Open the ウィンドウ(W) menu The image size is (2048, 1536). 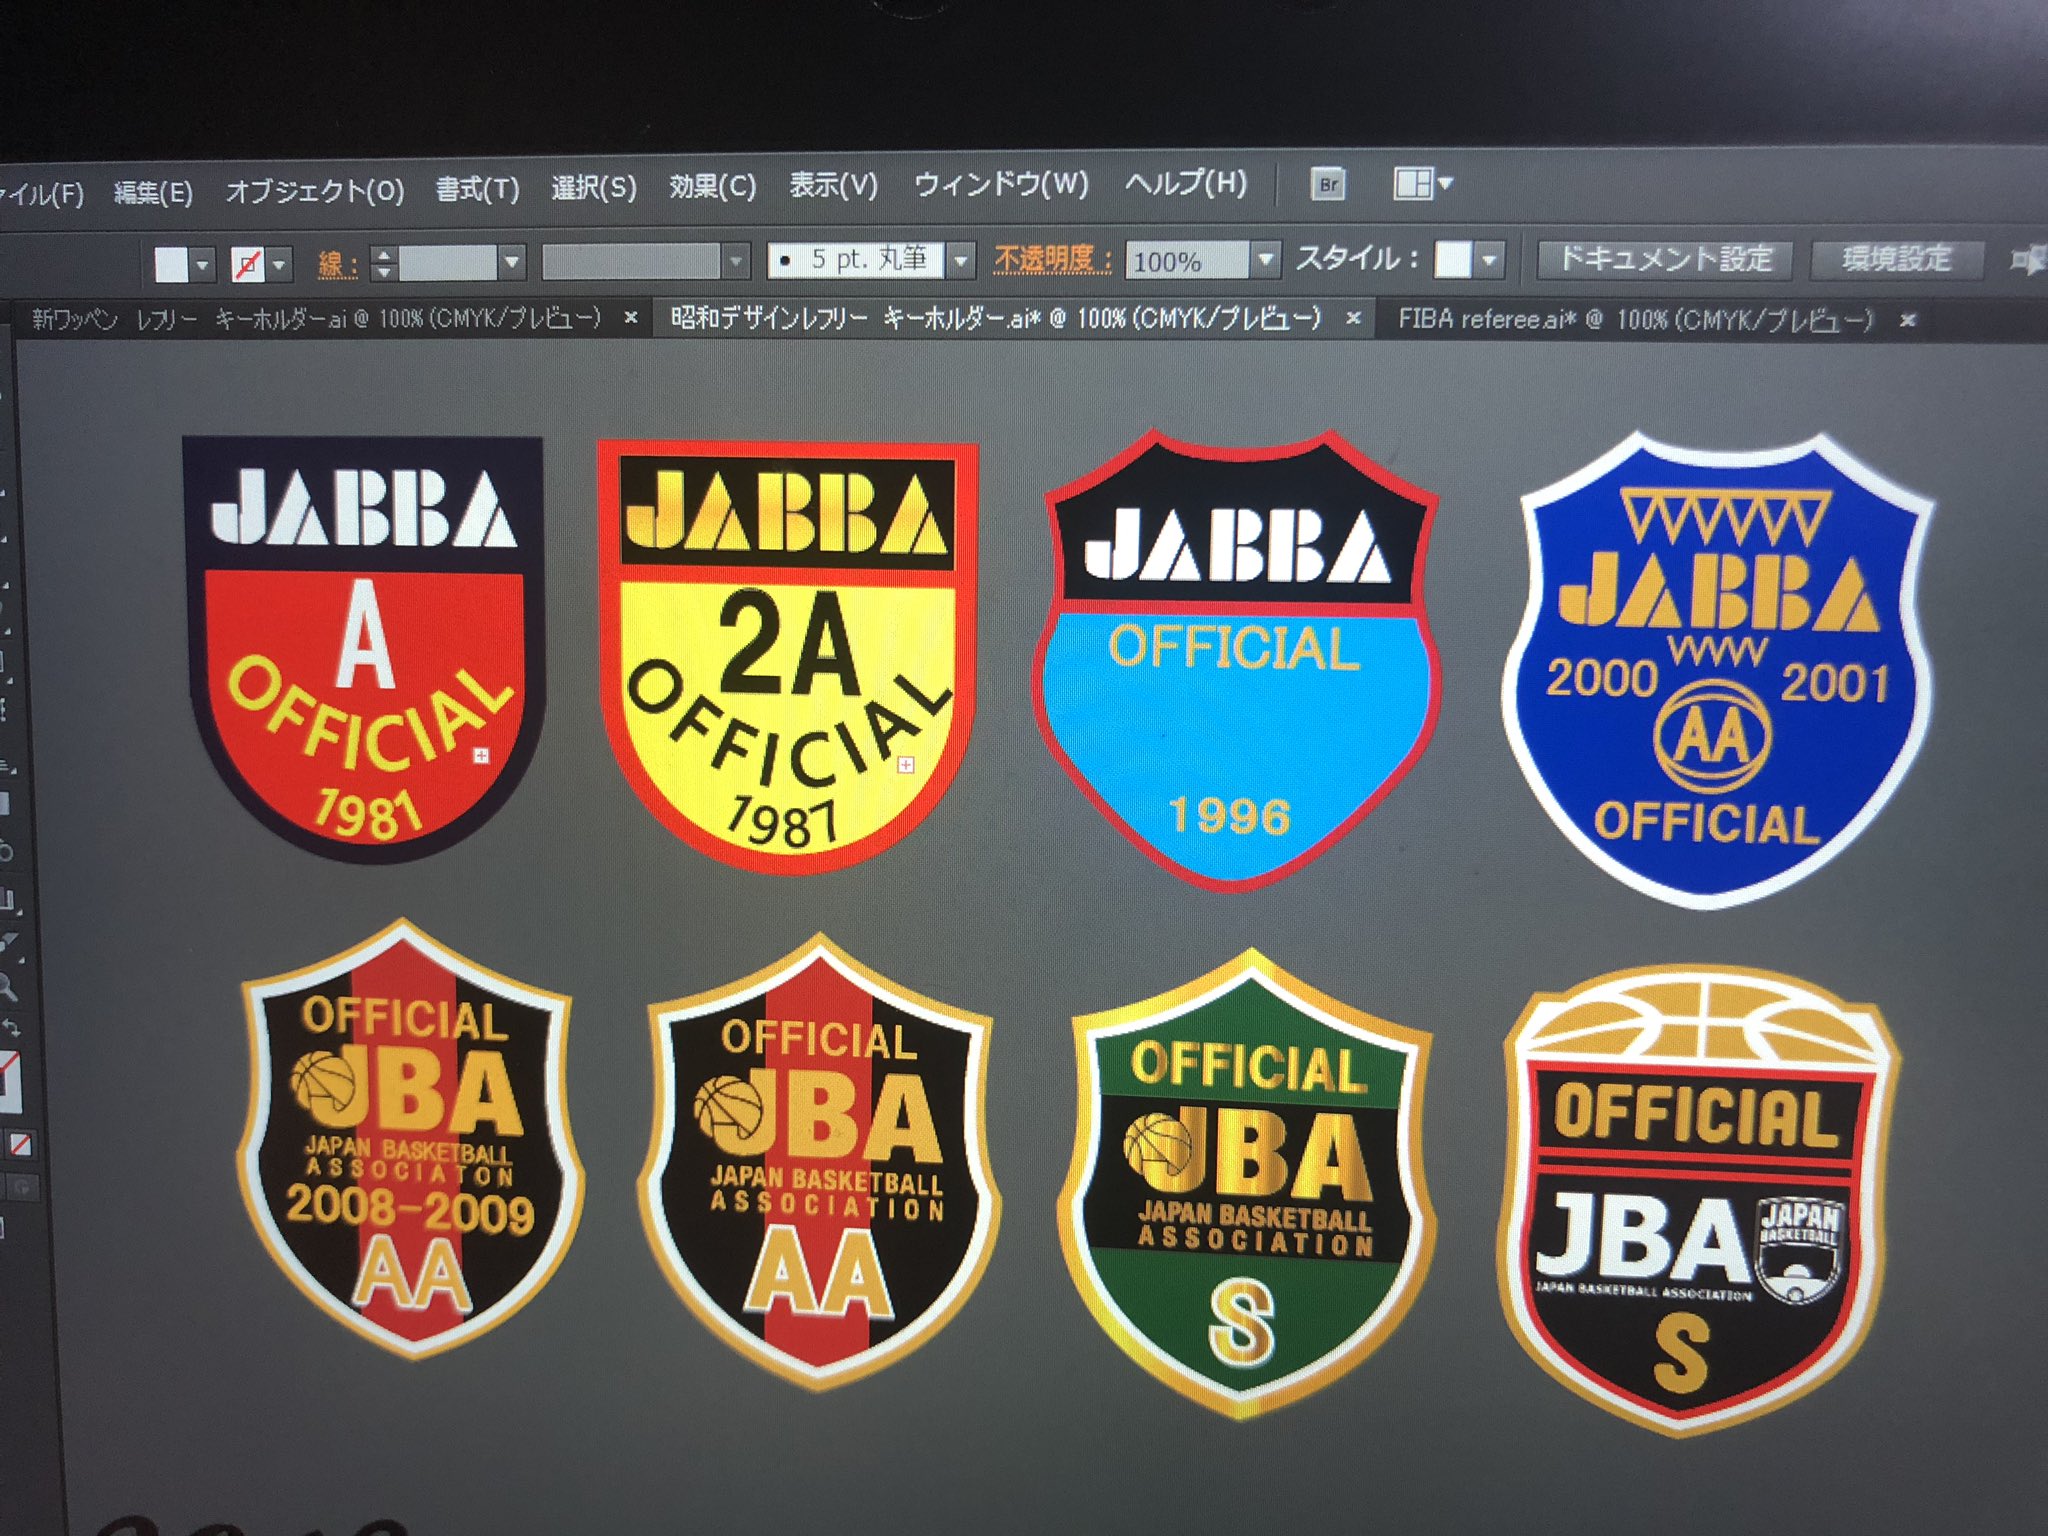pos(1001,184)
